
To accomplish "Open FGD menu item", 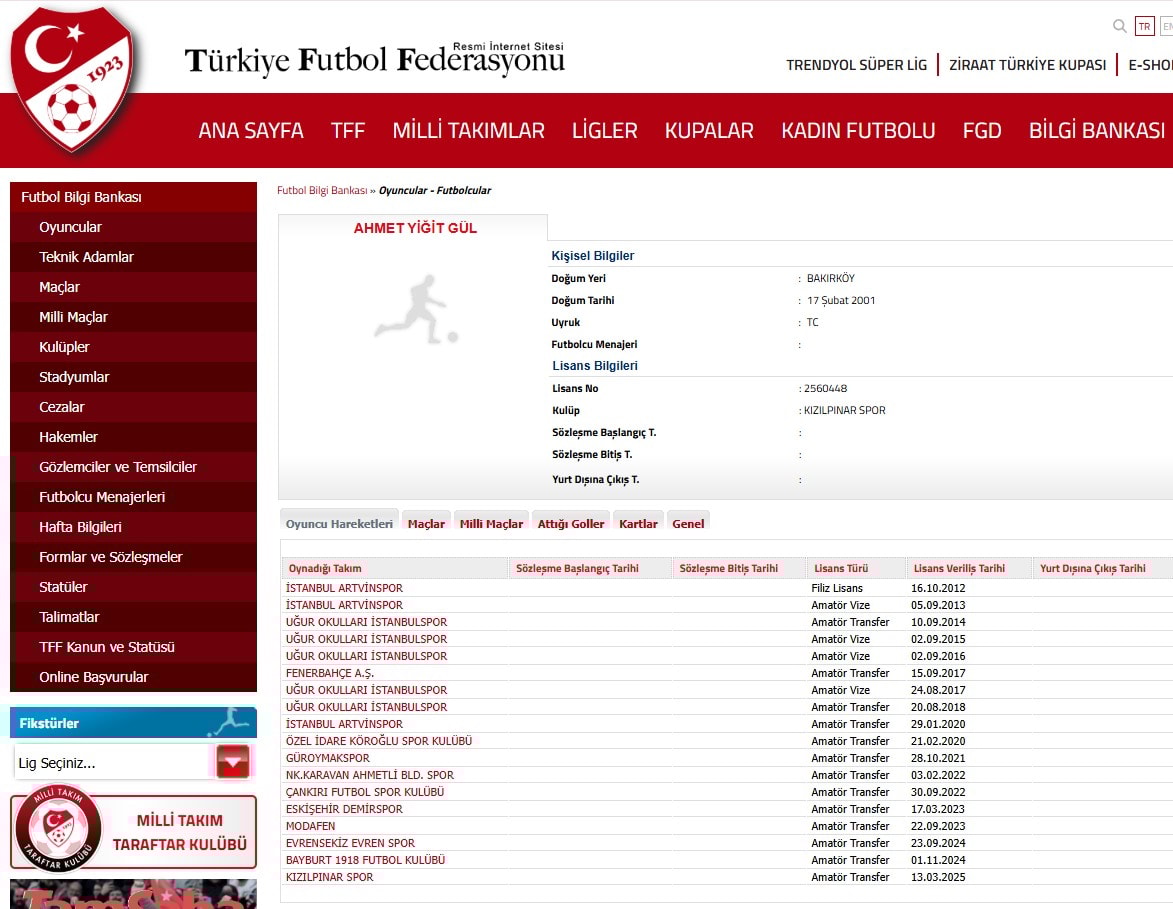I will (x=981, y=131).
